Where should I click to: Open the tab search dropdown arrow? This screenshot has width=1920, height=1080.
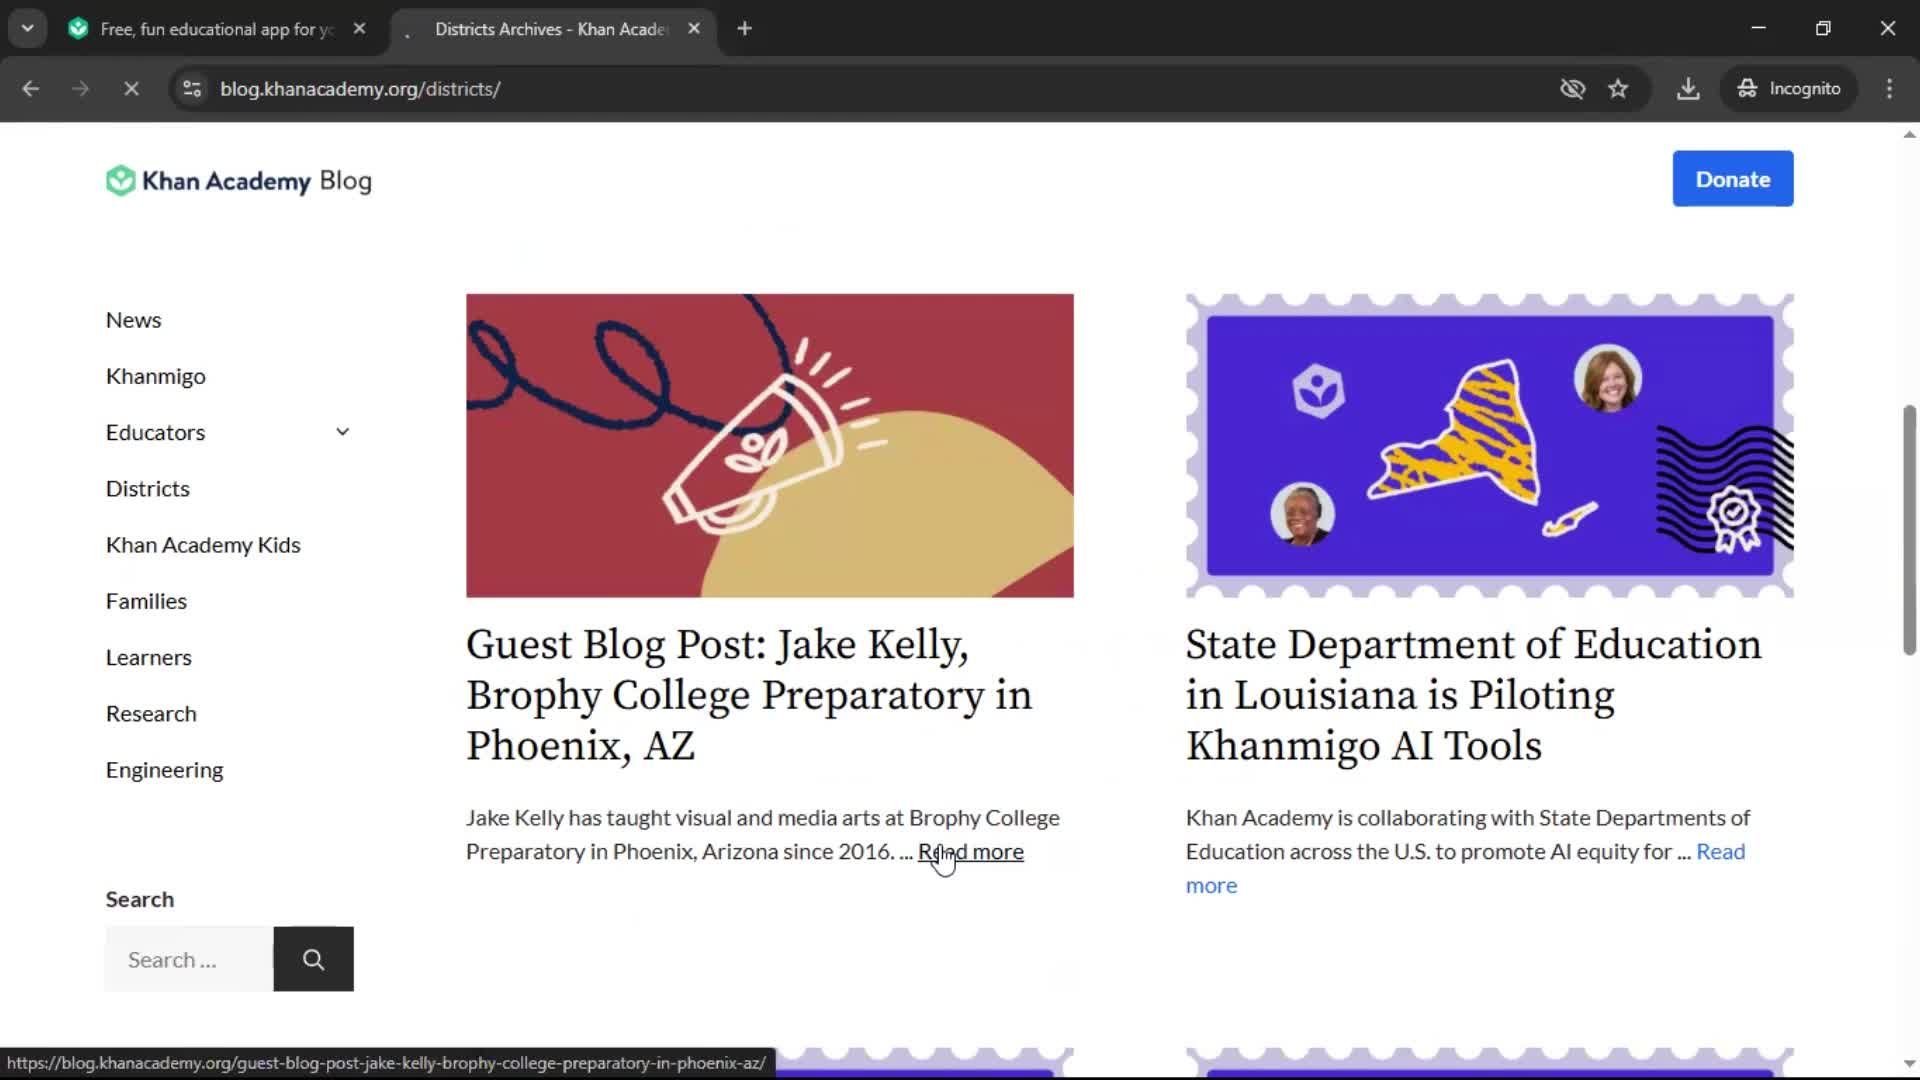(27, 28)
